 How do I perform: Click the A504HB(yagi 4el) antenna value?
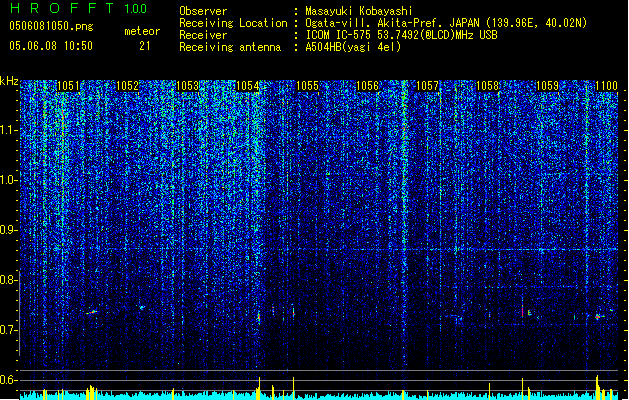click(x=353, y=47)
